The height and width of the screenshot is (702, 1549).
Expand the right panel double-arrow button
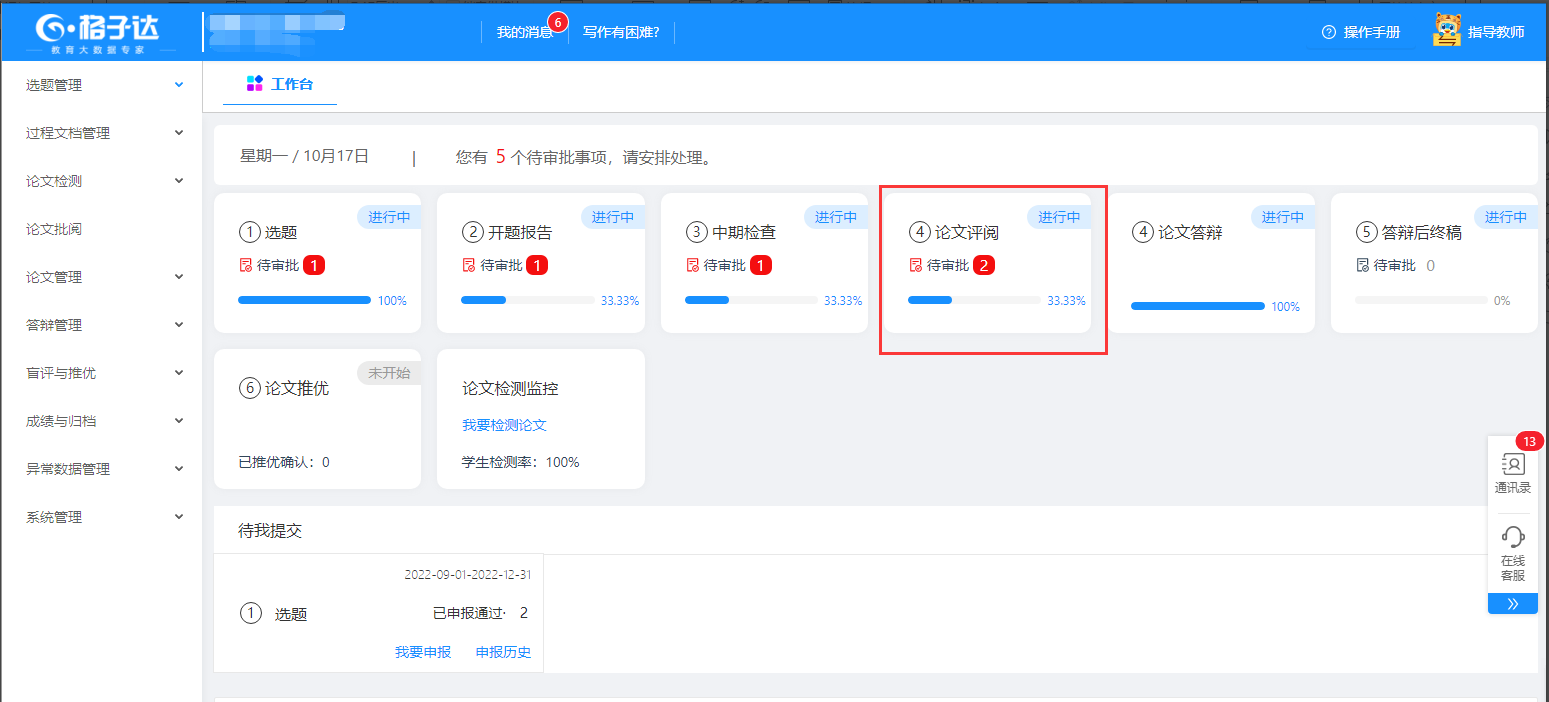1512,603
